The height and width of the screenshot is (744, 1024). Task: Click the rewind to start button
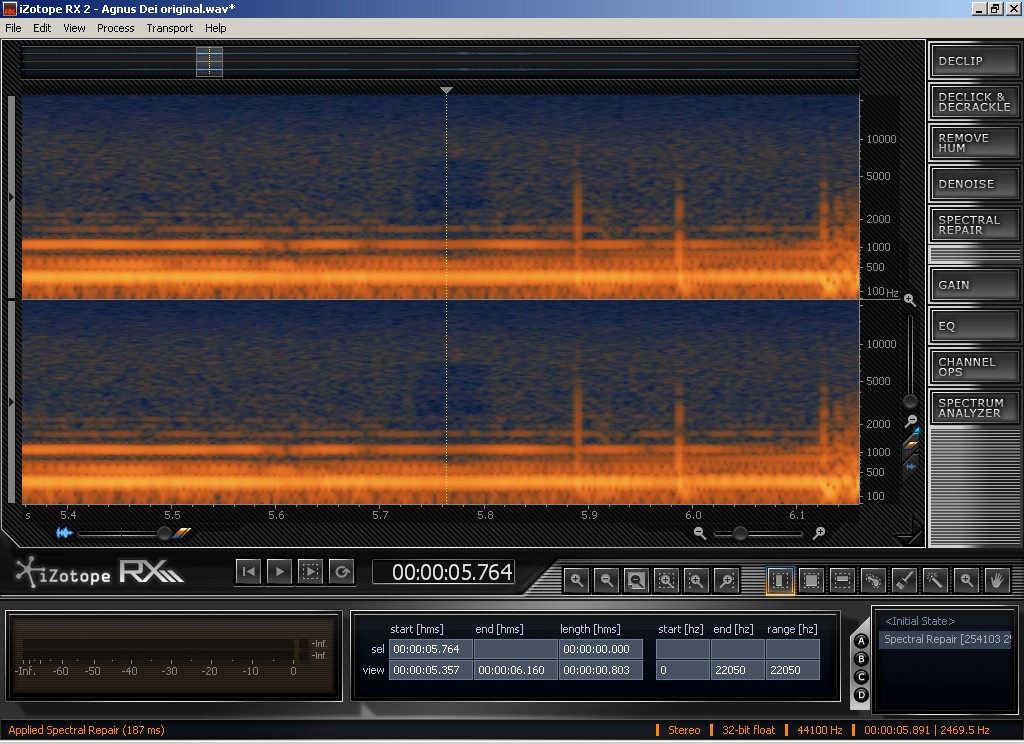coord(248,572)
